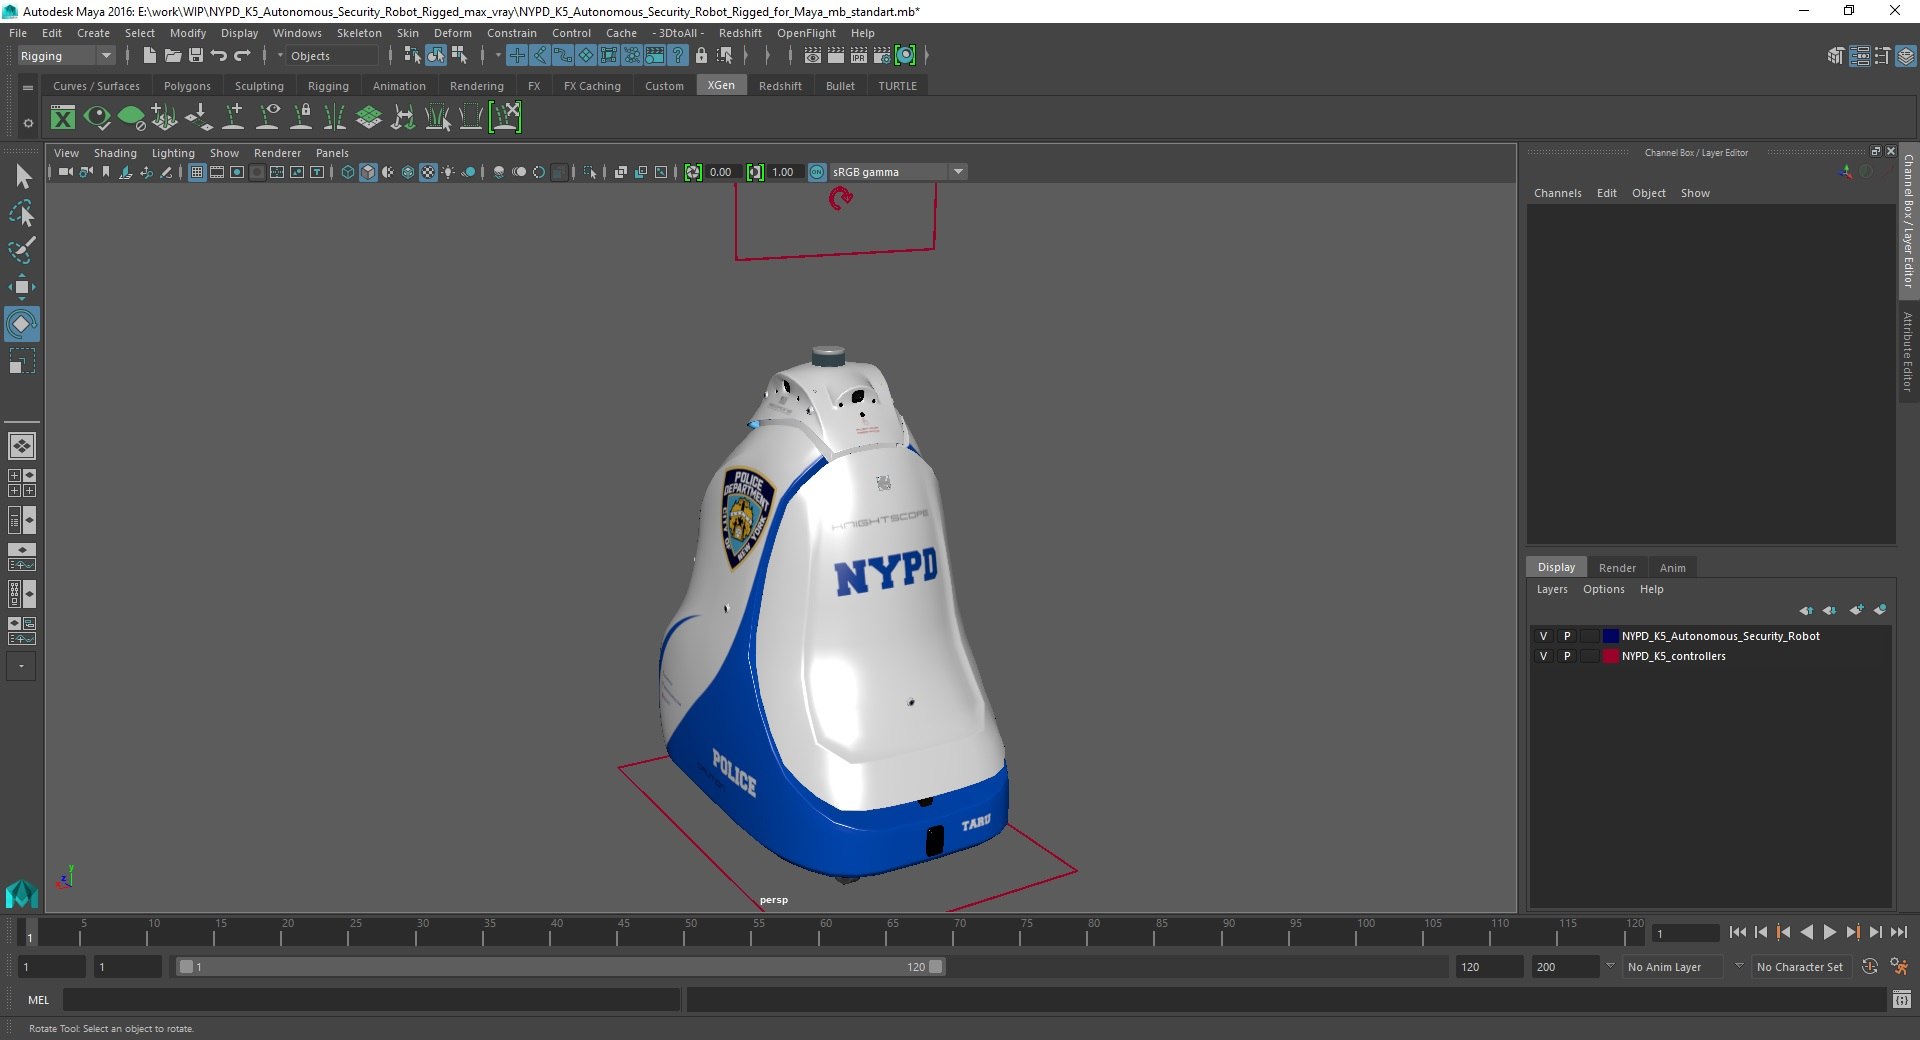Click the redo arrow icon
The width and height of the screenshot is (1920, 1040).
tap(242, 56)
